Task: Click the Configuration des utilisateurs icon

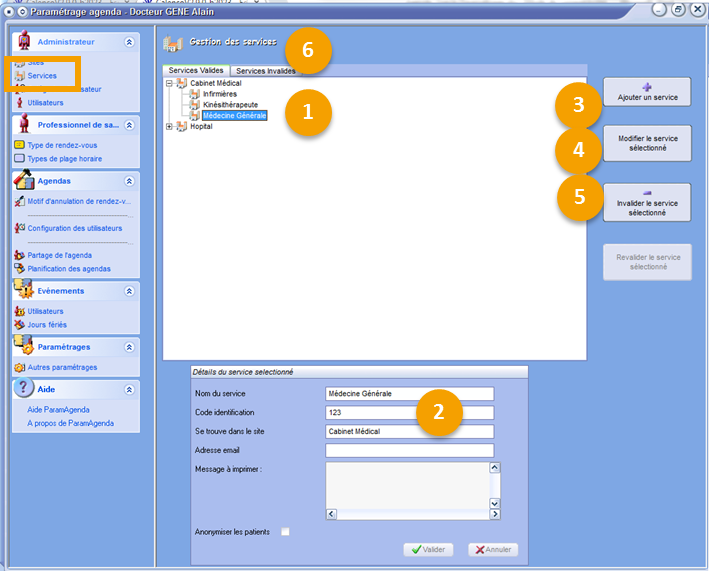Action: pyautogui.click(x=19, y=228)
